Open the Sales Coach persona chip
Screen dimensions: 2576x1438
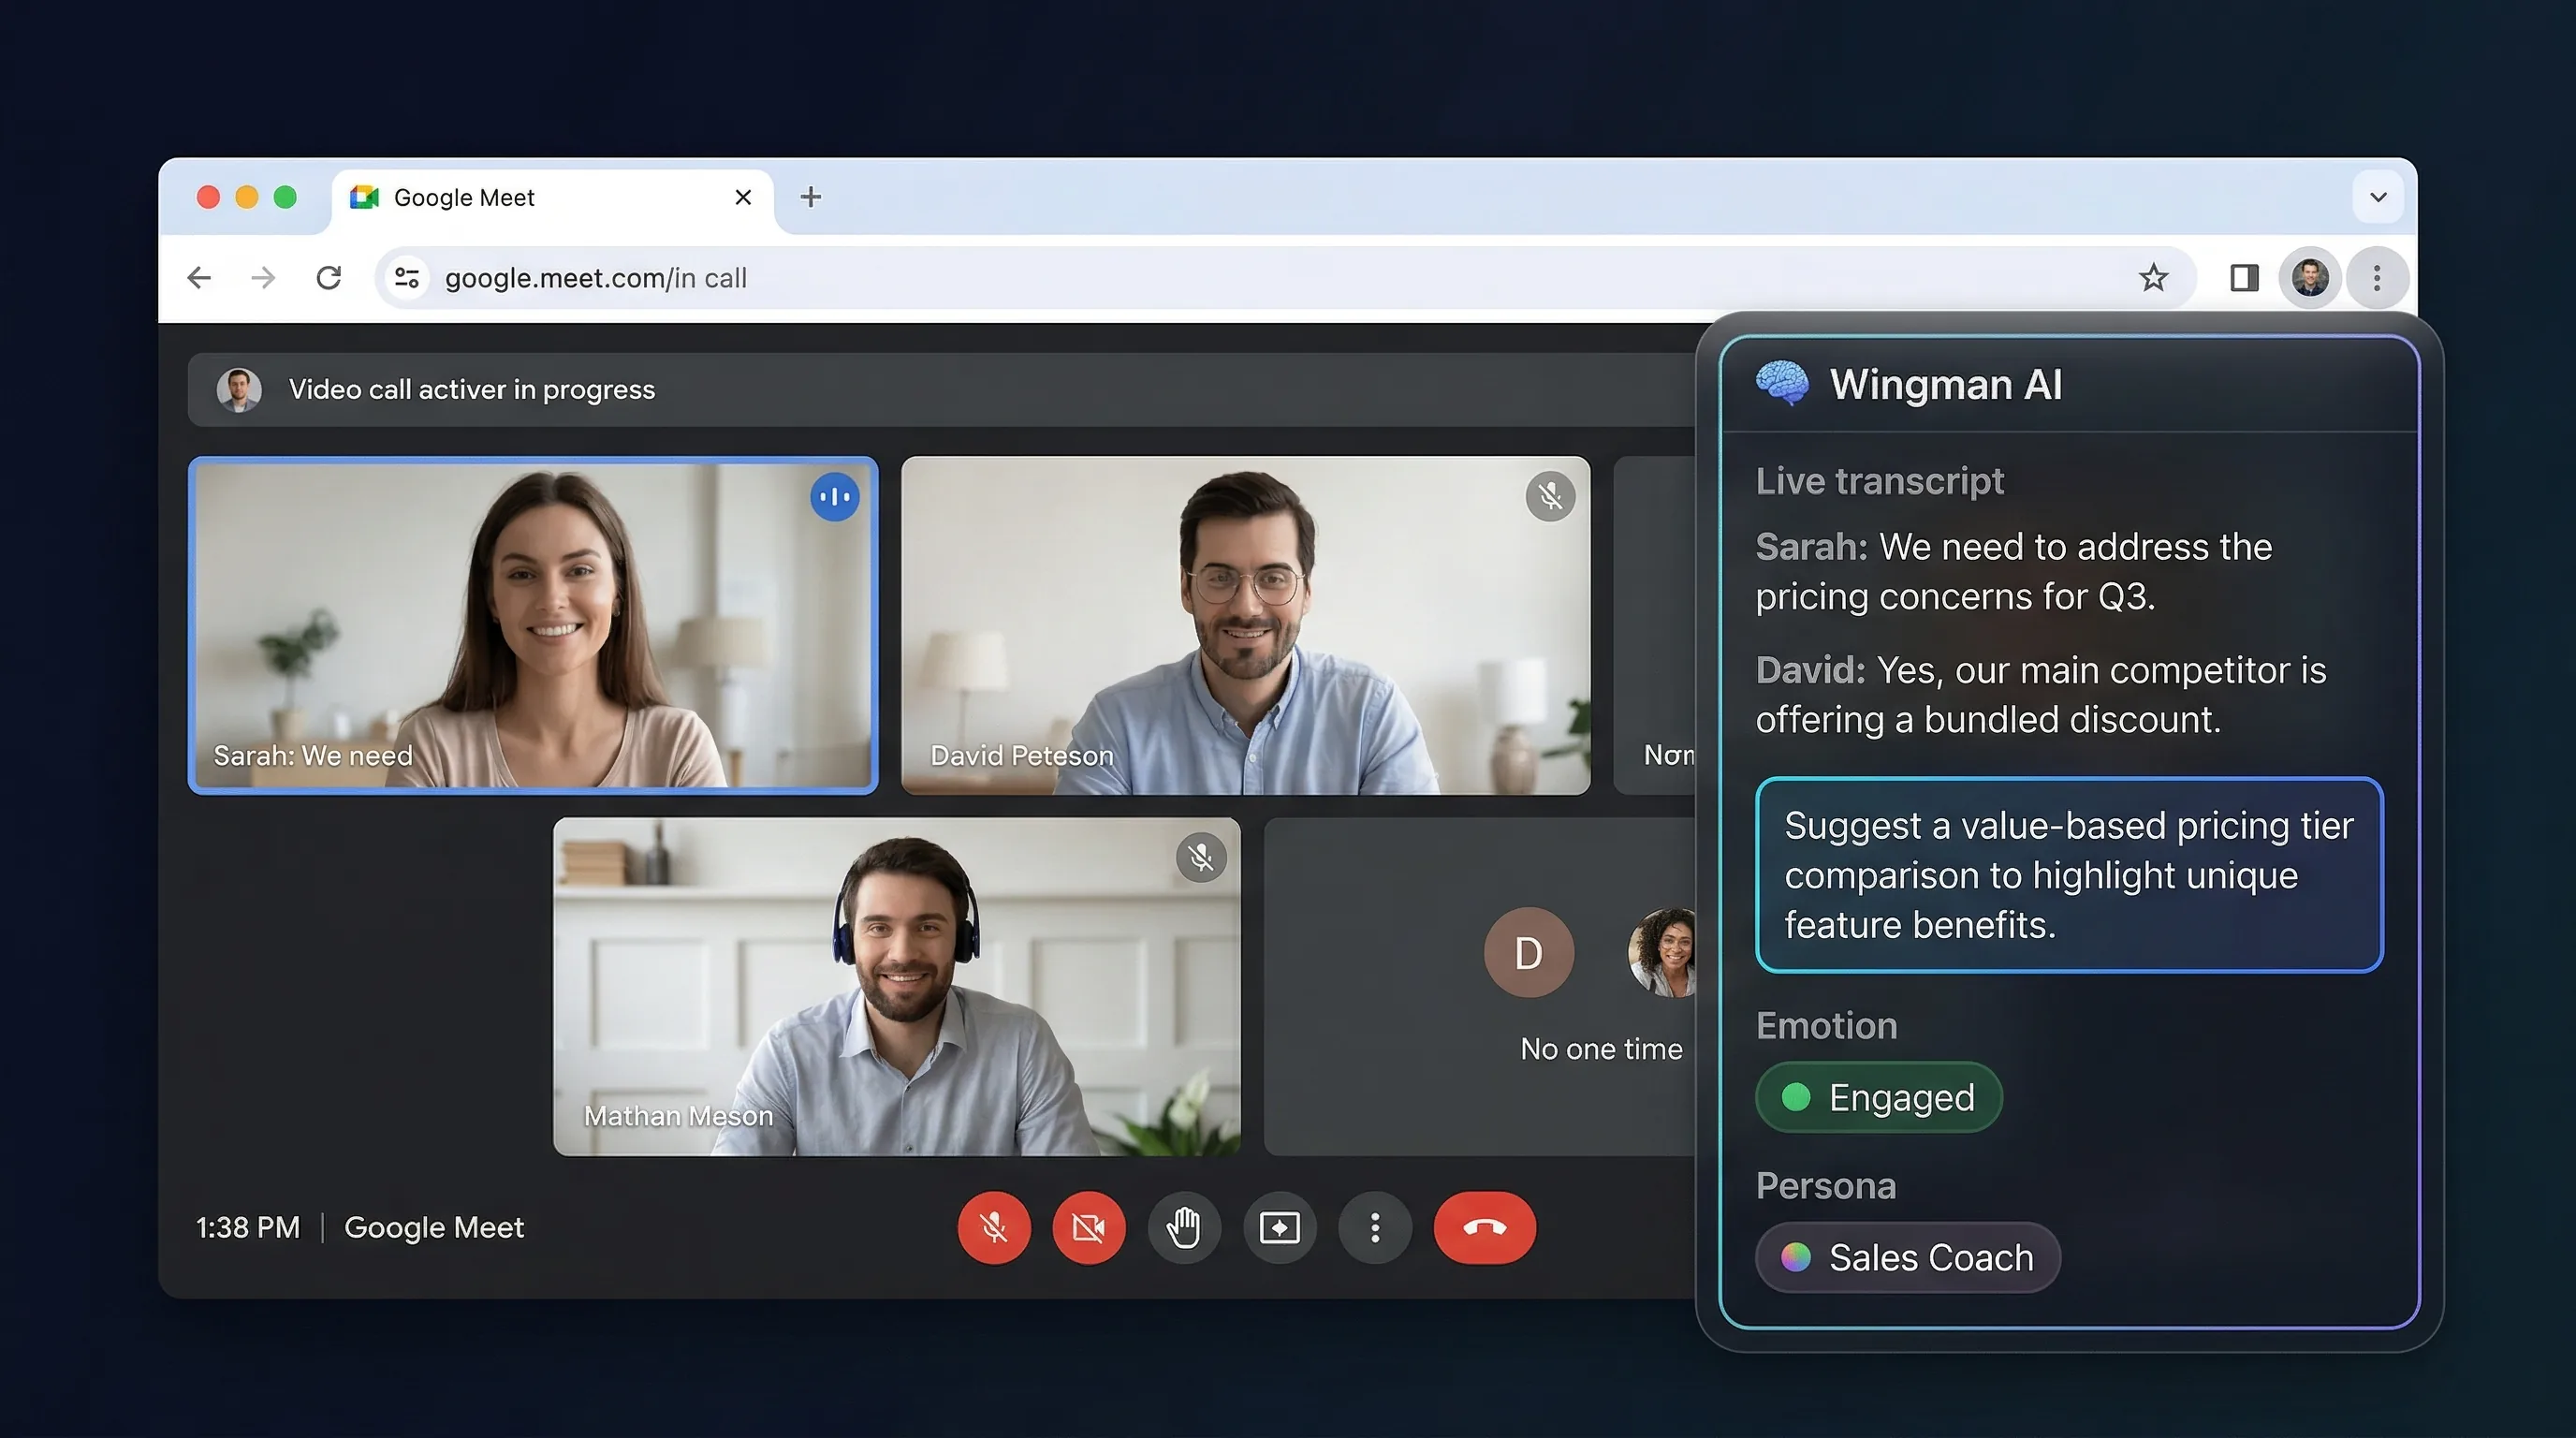[1907, 1257]
